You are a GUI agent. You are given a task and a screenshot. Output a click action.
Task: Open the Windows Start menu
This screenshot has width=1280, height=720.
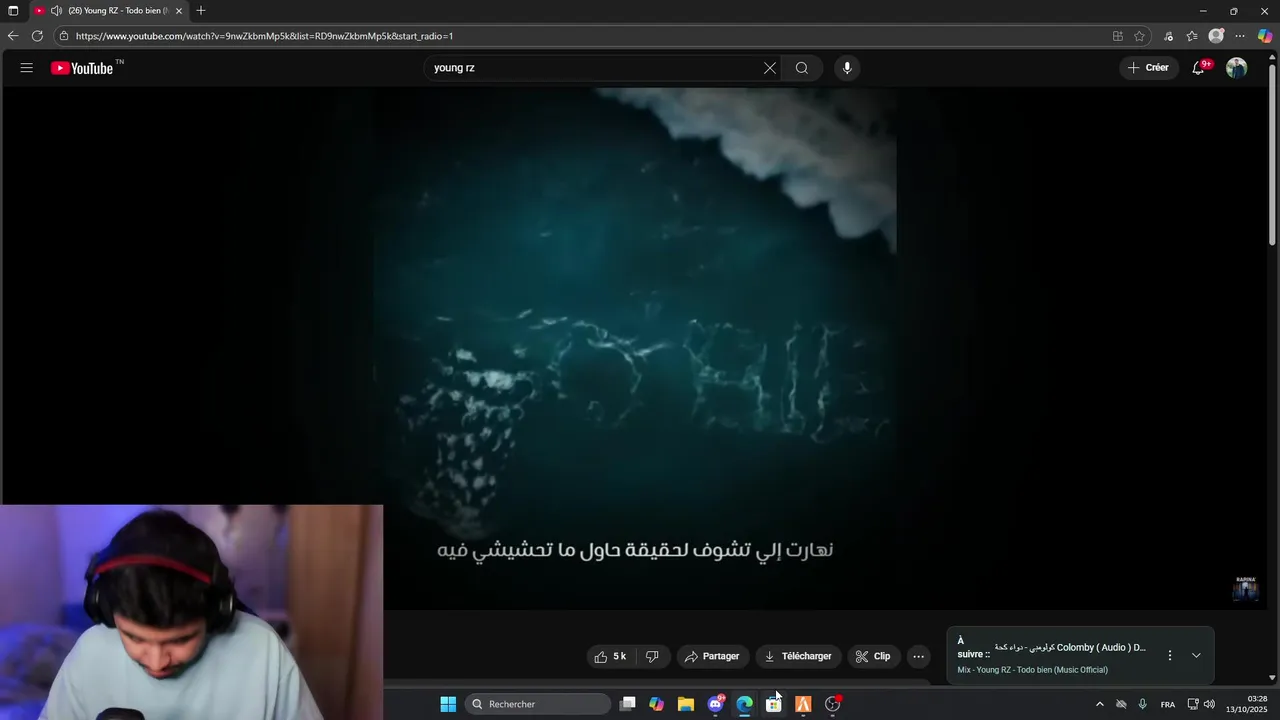448,704
